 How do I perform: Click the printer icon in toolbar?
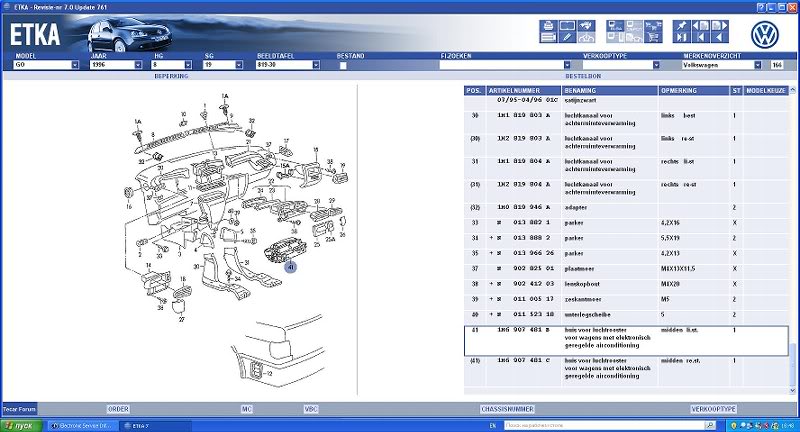549,25
